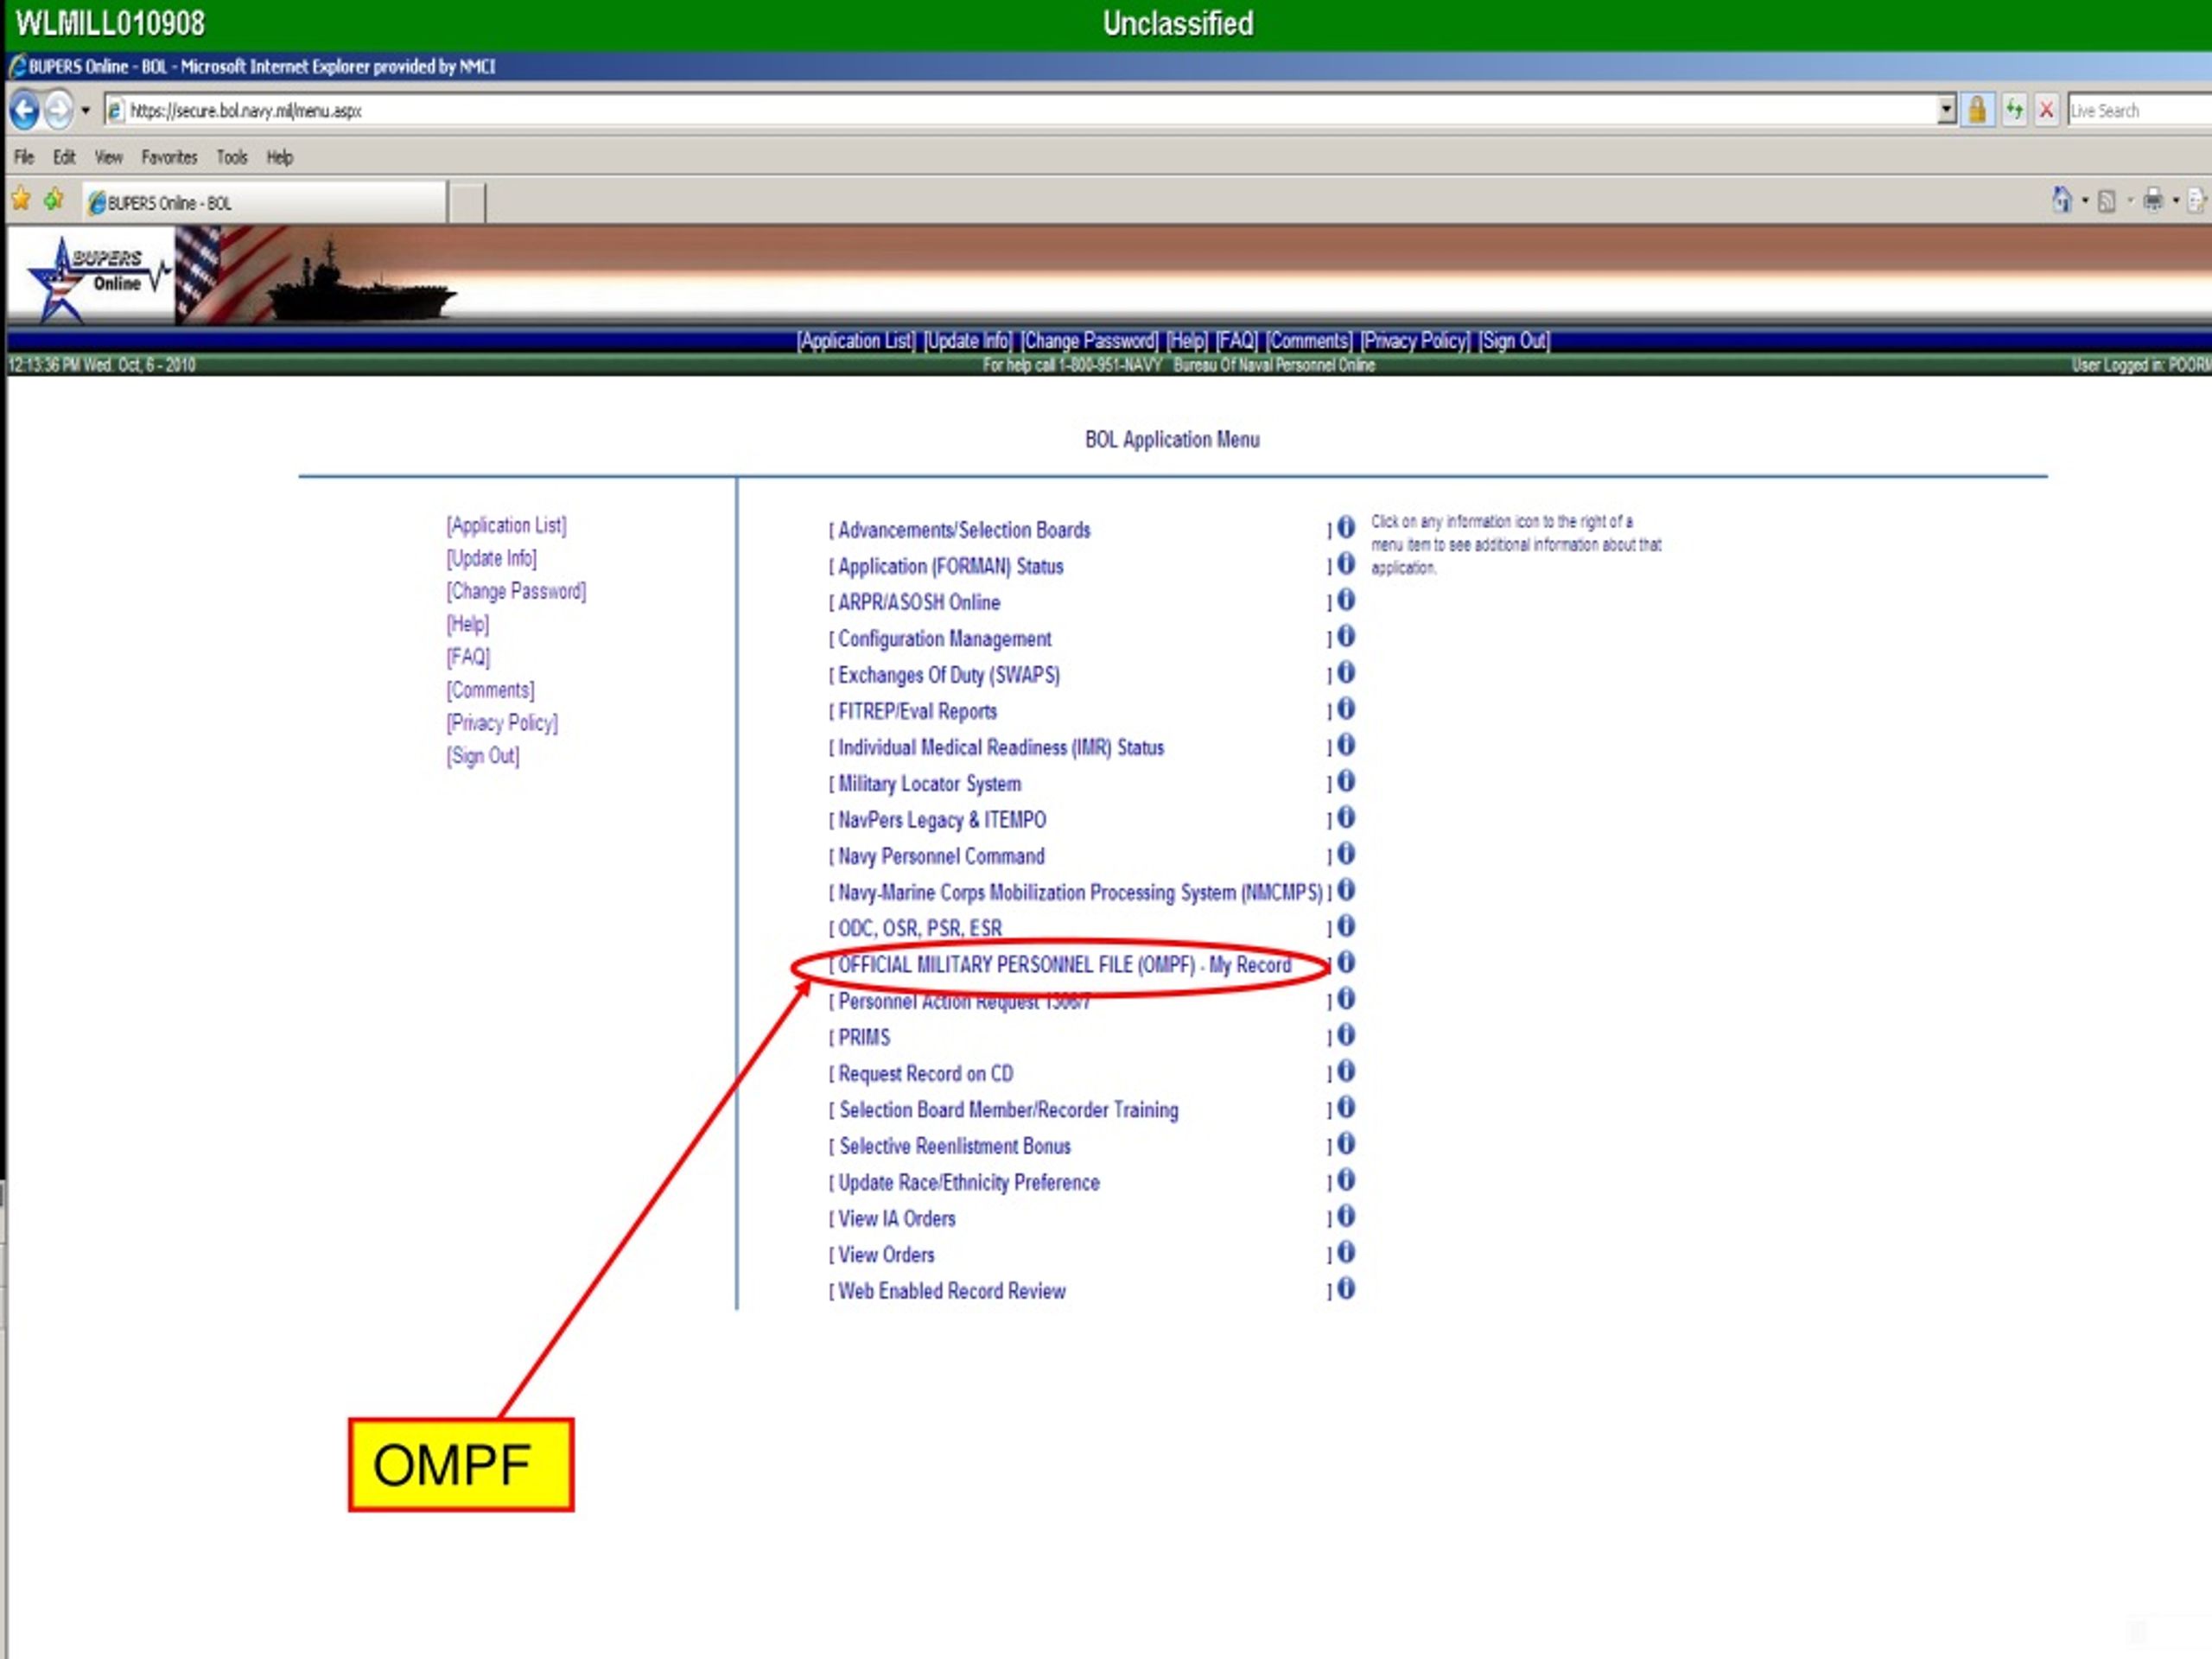Click Change Password in top navigation bar

[1089, 341]
